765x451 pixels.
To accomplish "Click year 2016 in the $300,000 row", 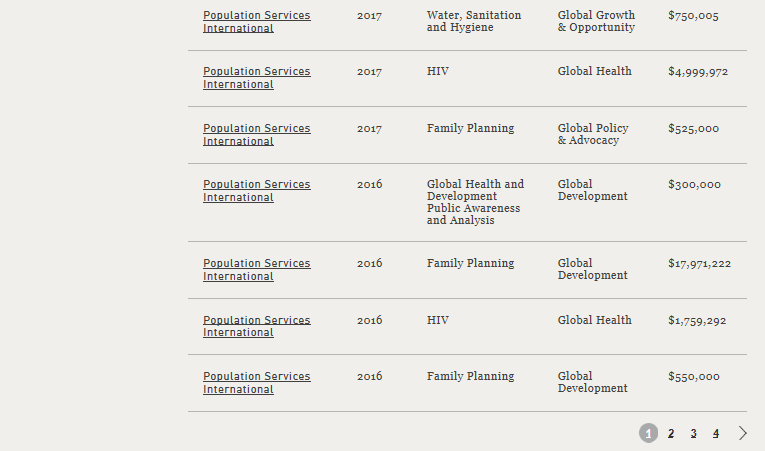I will point(369,184).
